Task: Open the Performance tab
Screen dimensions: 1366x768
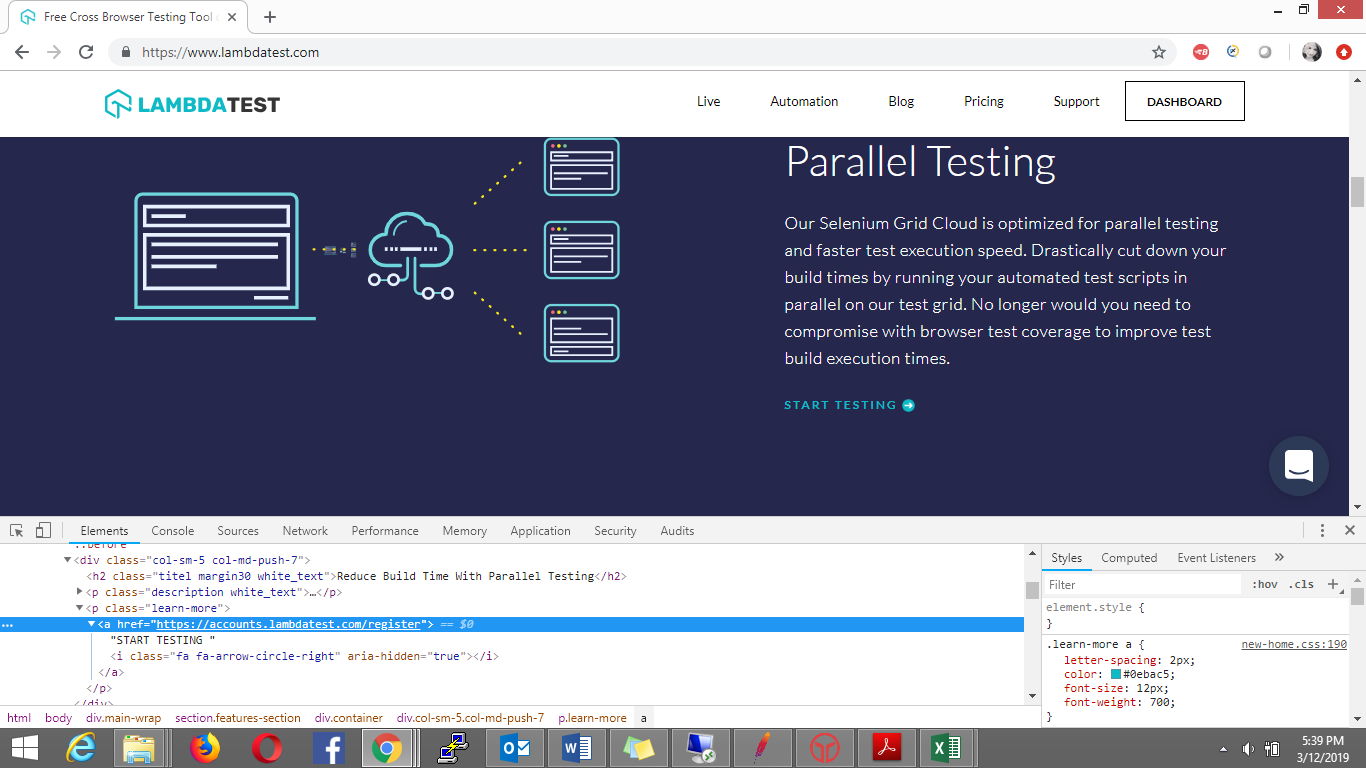Action: [385, 531]
